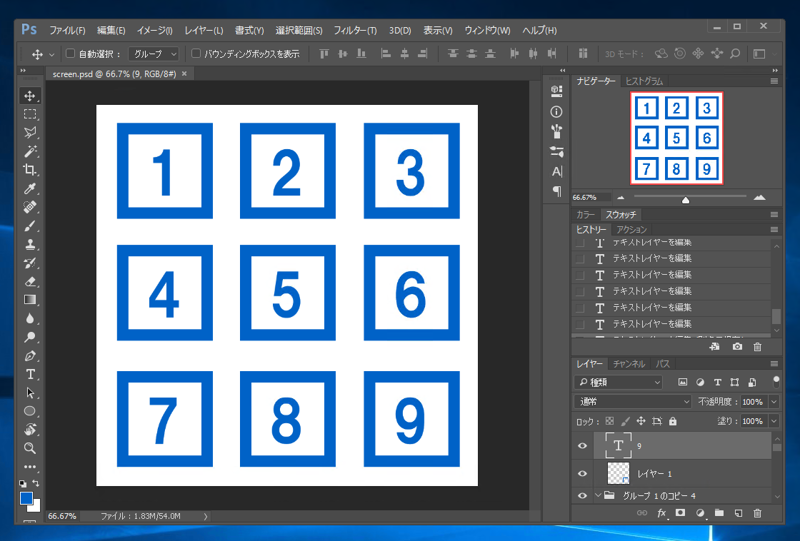This screenshot has width=800, height=541.
Task: Switch to the チャンネル tab
Action: tap(629, 364)
